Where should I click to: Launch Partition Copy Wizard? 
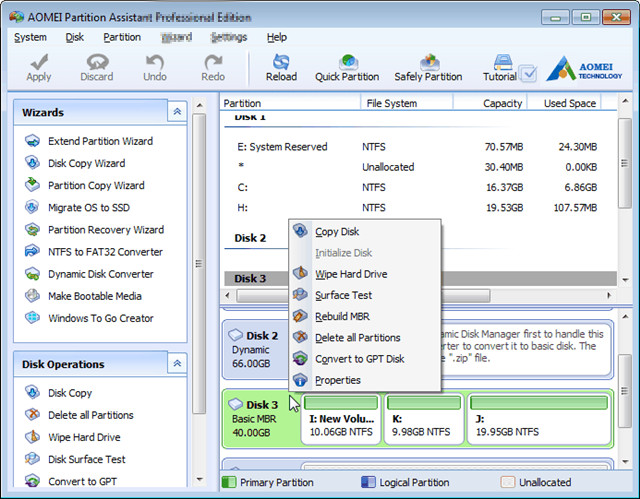click(x=84, y=185)
